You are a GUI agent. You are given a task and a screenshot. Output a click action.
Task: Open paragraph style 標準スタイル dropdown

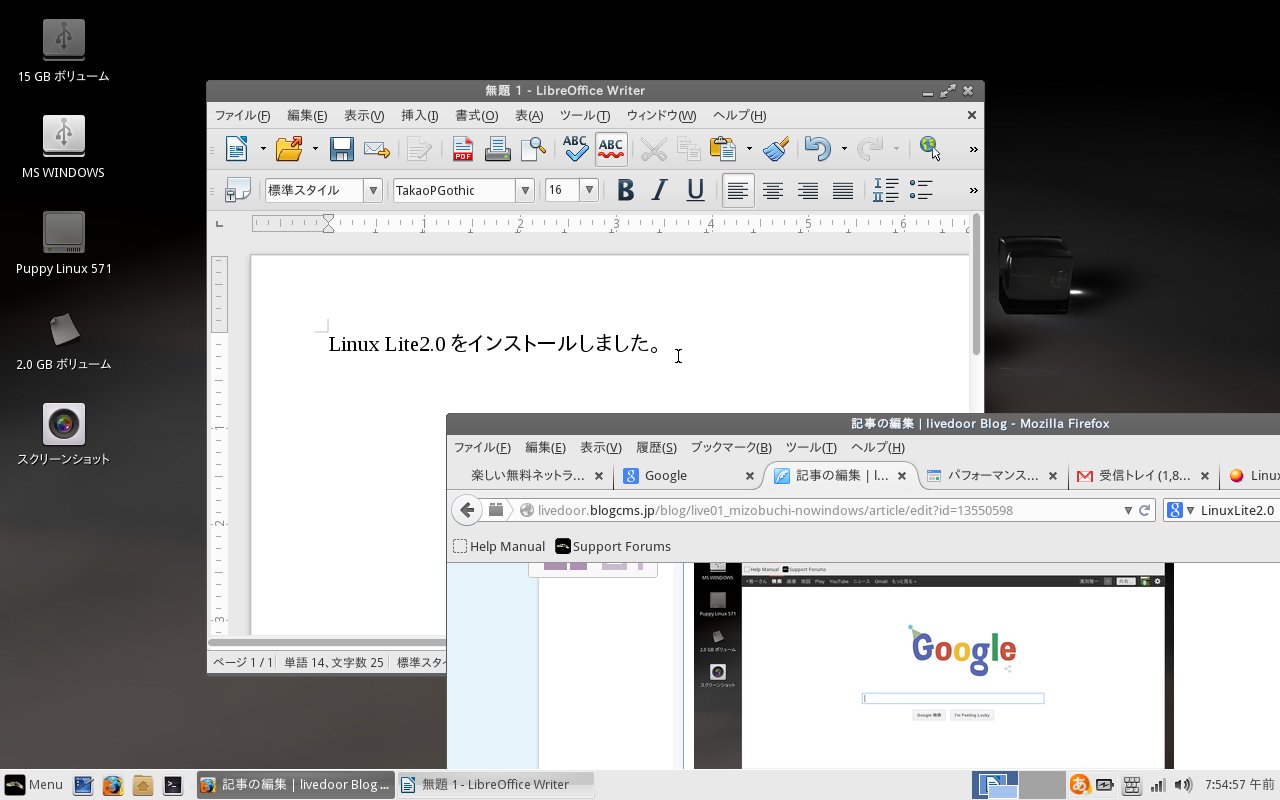coord(373,190)
